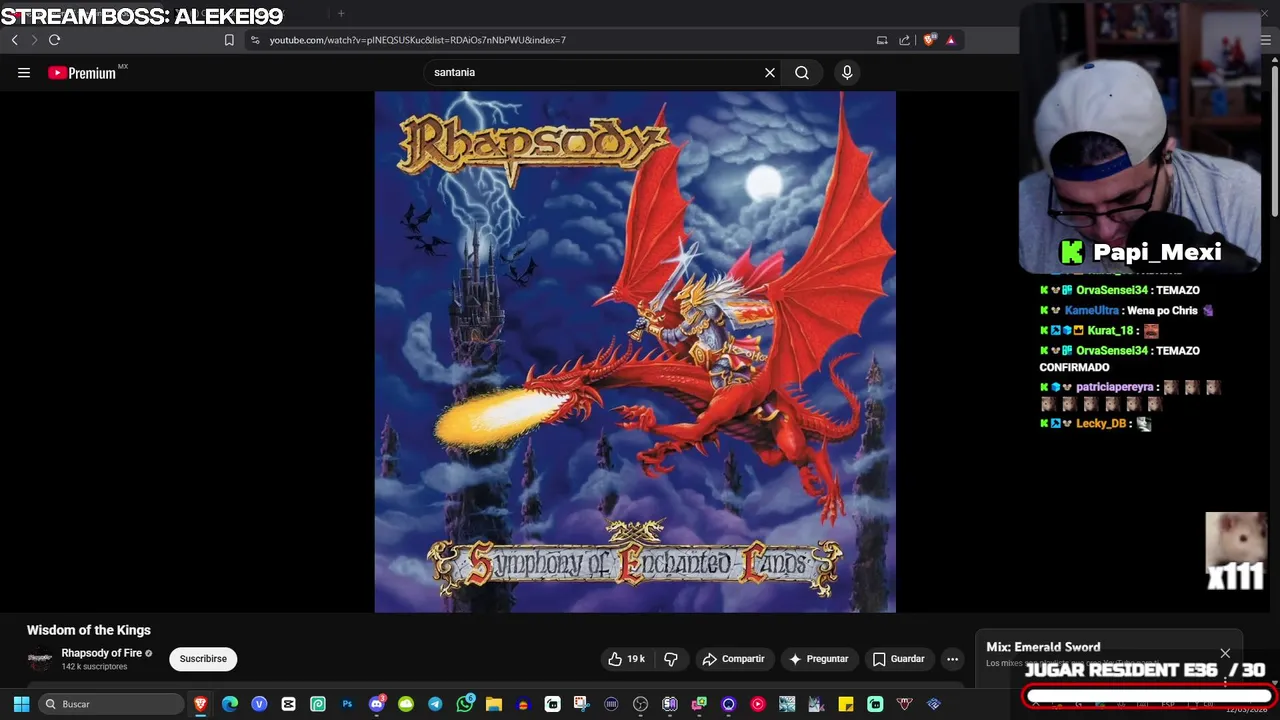This screenshot has width=1280, height=720.
Task: Clear the search box with the X
Action: (x=770, y=72)
